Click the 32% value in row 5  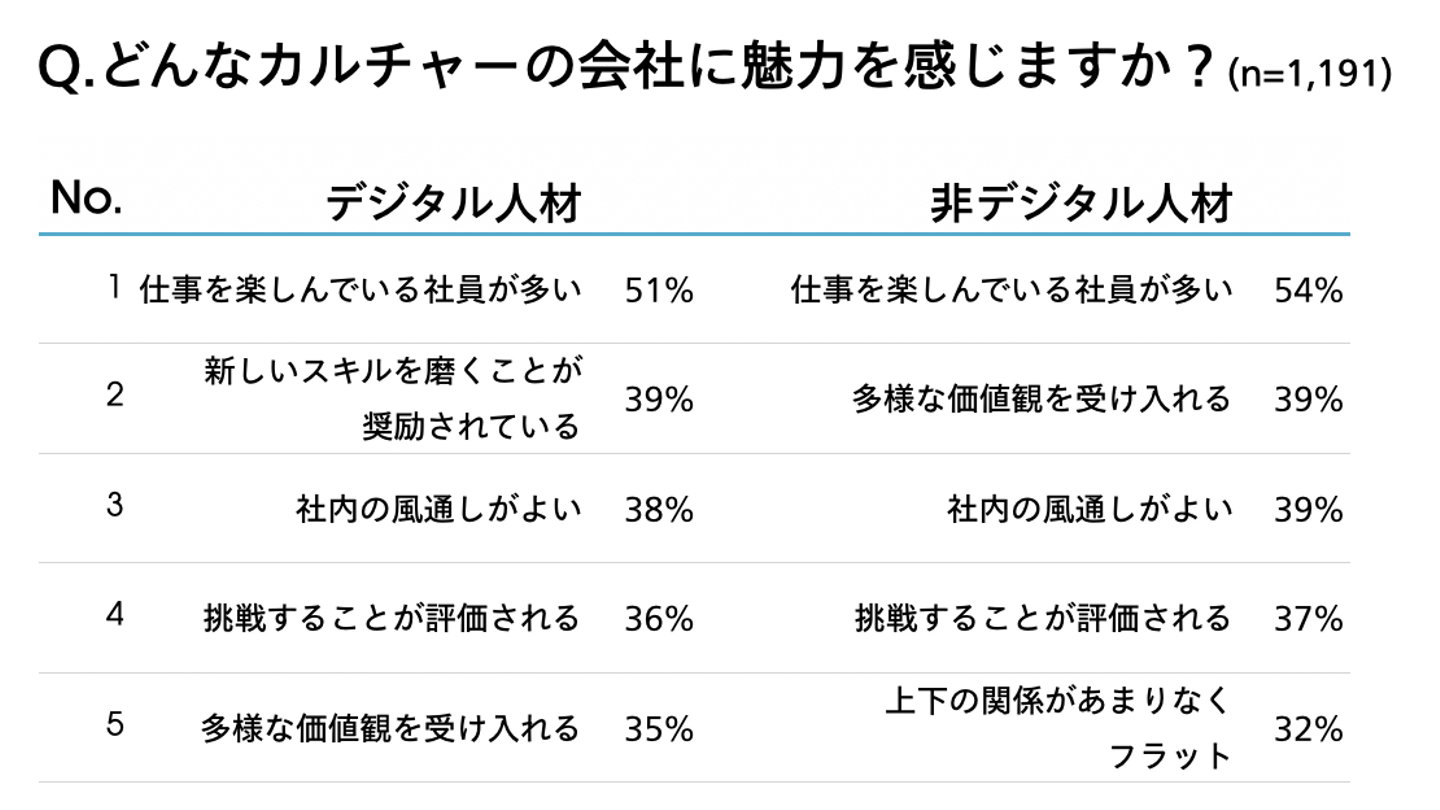[x=1308, y=730]
